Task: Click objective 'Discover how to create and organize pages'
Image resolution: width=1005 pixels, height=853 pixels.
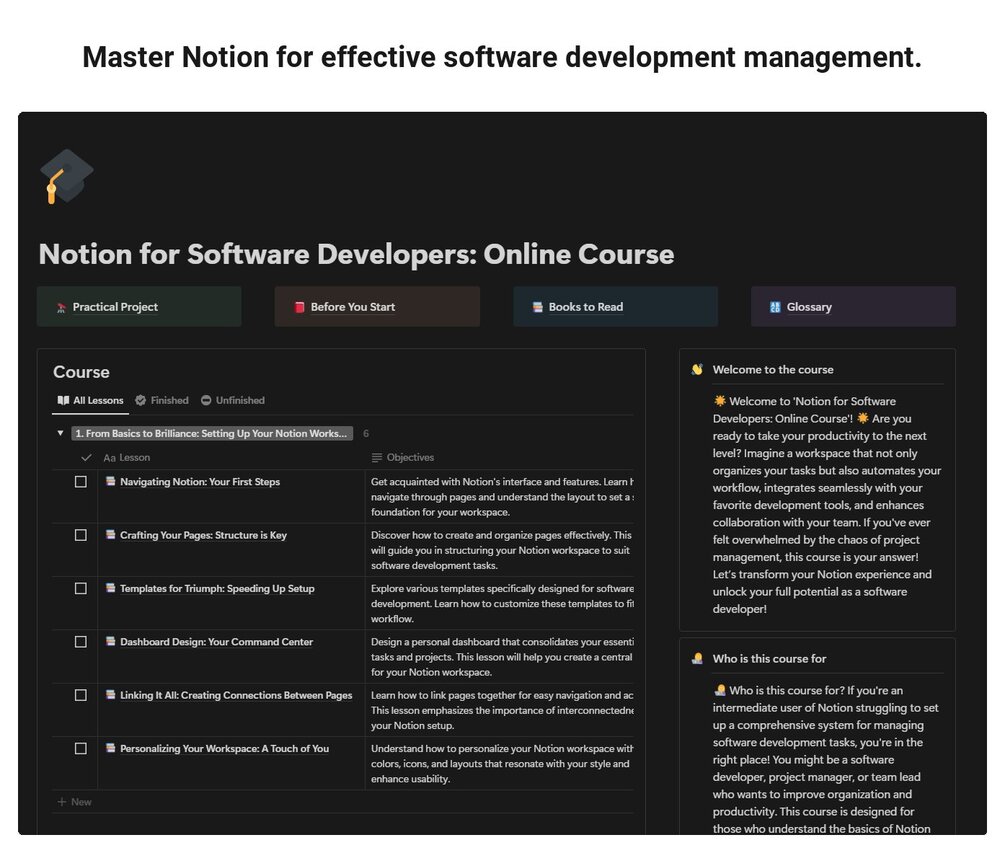Action: [501, 550]
